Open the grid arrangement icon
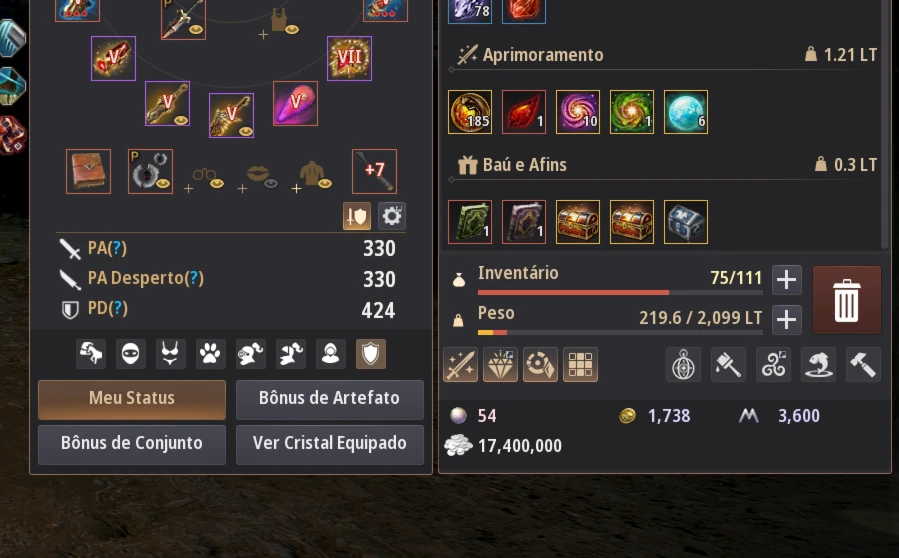Screen dimensions: 899x558 tap(580, 365)
